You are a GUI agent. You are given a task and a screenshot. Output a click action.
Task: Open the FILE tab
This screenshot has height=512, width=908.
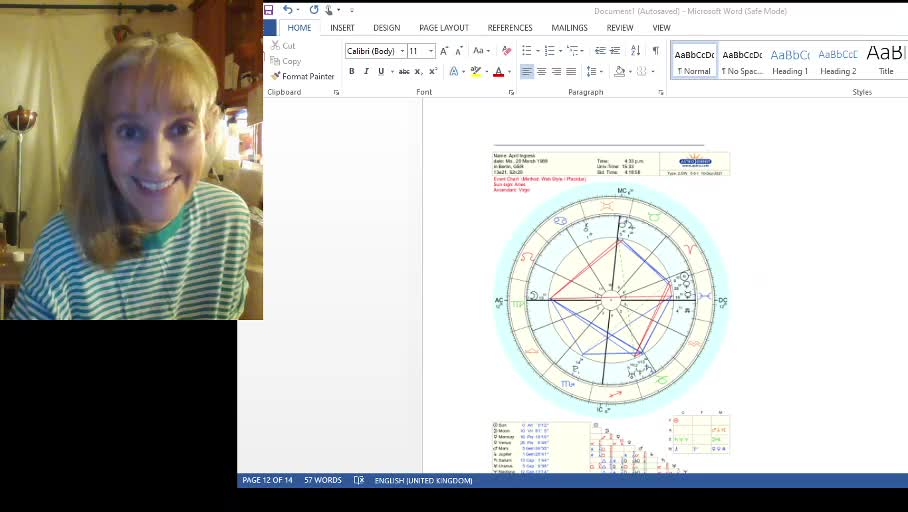pos(269,27)
